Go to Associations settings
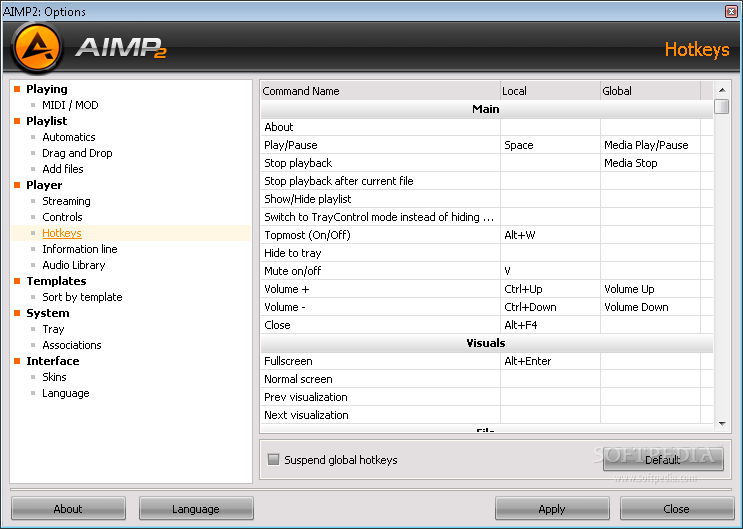743x529 pixels. pos(72,345)
